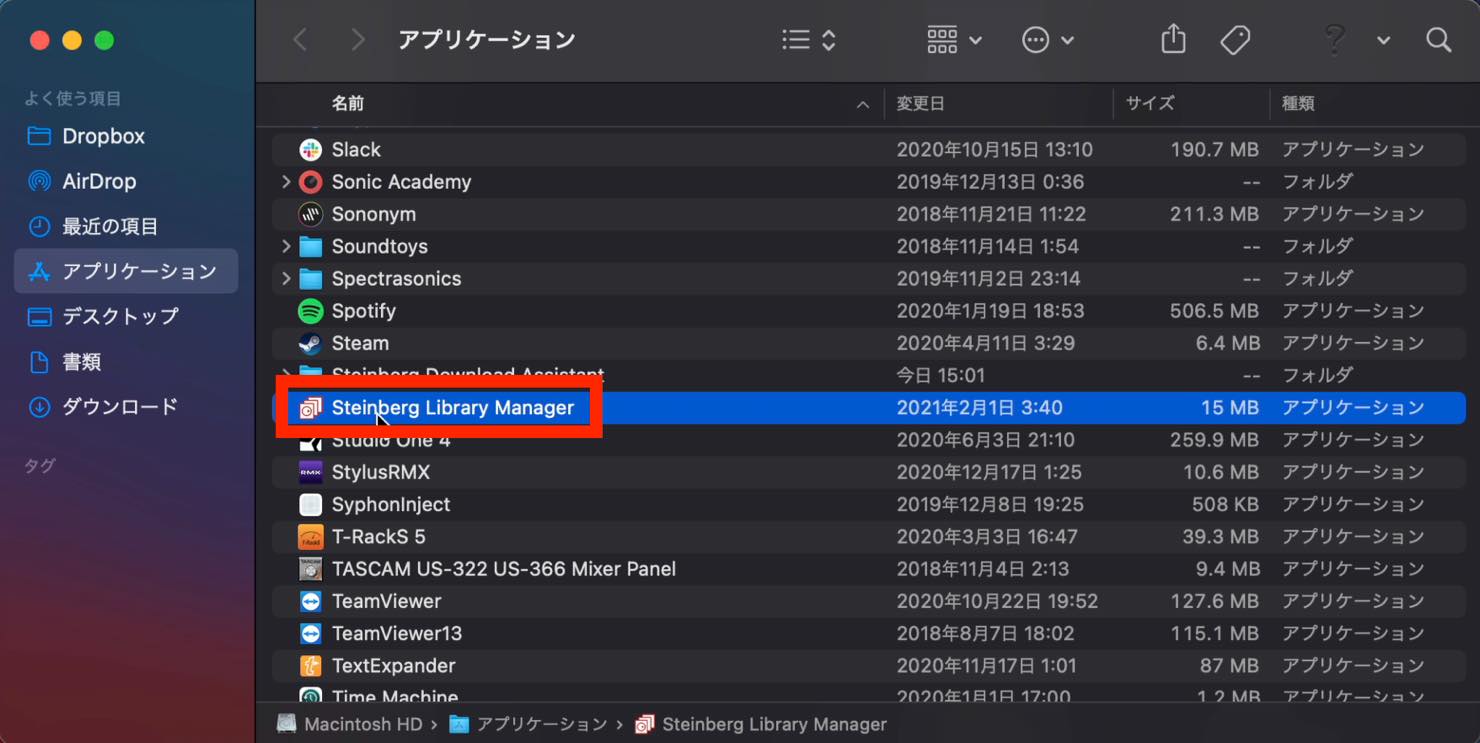Click the Slack app icon
1480x743 pixels.
(311, 150)
